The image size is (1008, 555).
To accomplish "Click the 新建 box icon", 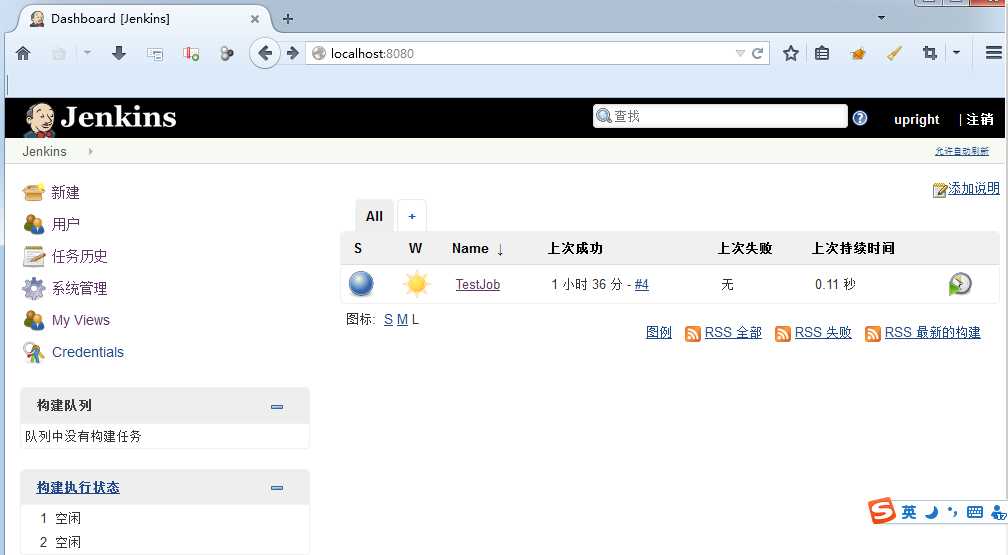I will pos(33,192).
